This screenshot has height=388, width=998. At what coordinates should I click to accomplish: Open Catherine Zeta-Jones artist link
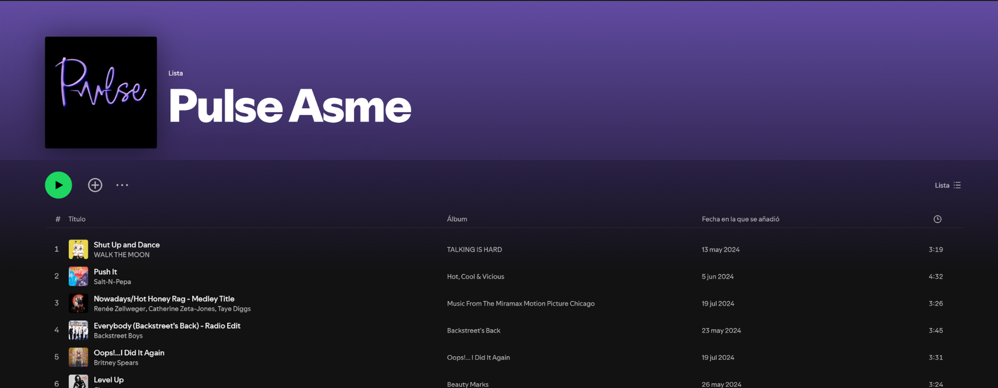(181, 309)
